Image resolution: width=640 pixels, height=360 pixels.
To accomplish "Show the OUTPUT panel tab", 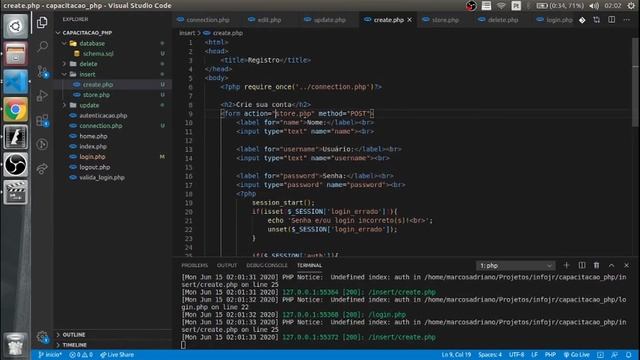I will [x=227, y=265].
